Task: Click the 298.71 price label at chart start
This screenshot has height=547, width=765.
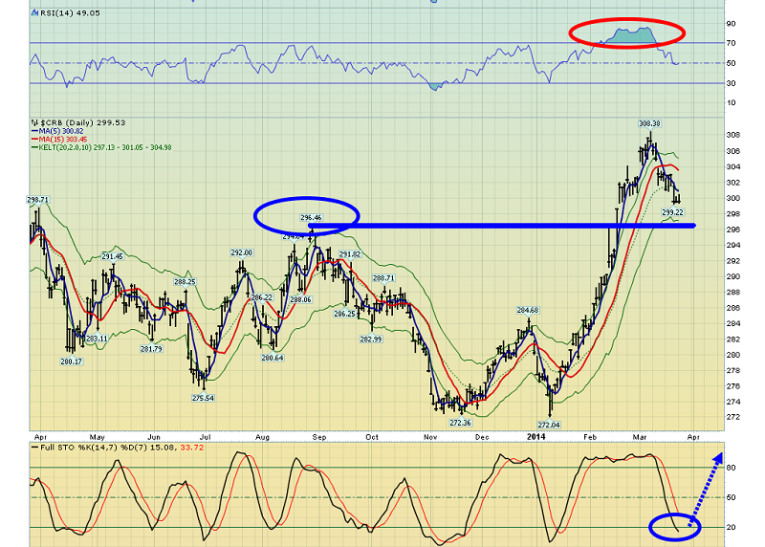Action: click(38, 200)
